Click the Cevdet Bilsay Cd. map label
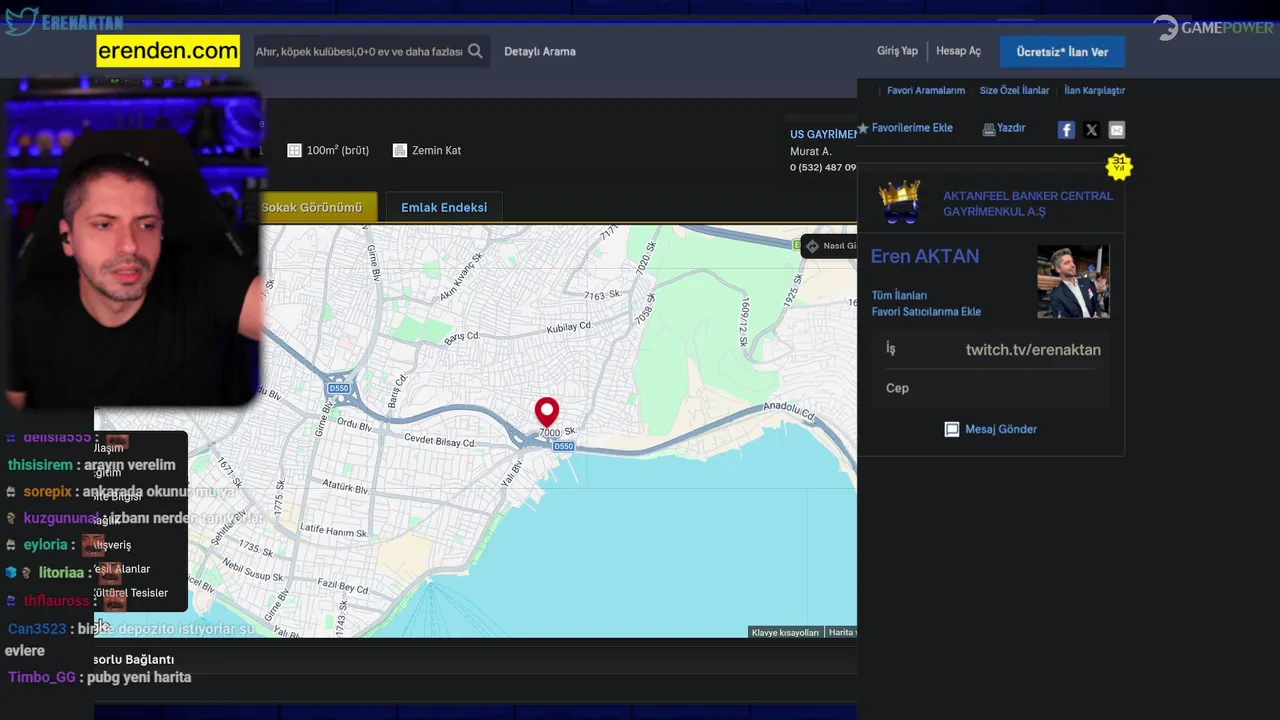1280x720 pixels. pyautogui.click(x=440, y=440)
